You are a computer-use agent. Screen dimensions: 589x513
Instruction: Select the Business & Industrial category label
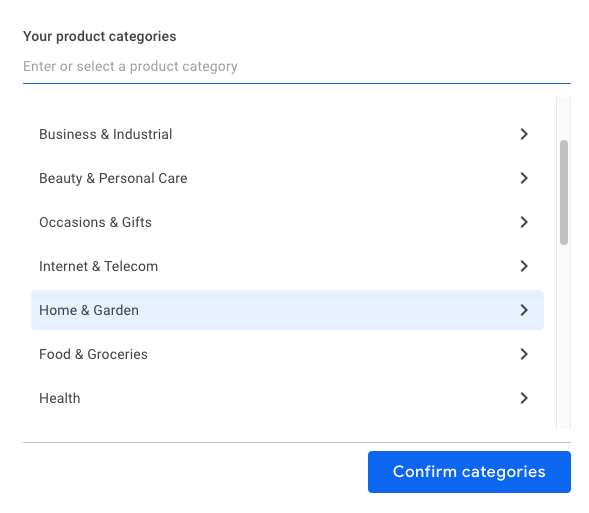pos(106,134)
